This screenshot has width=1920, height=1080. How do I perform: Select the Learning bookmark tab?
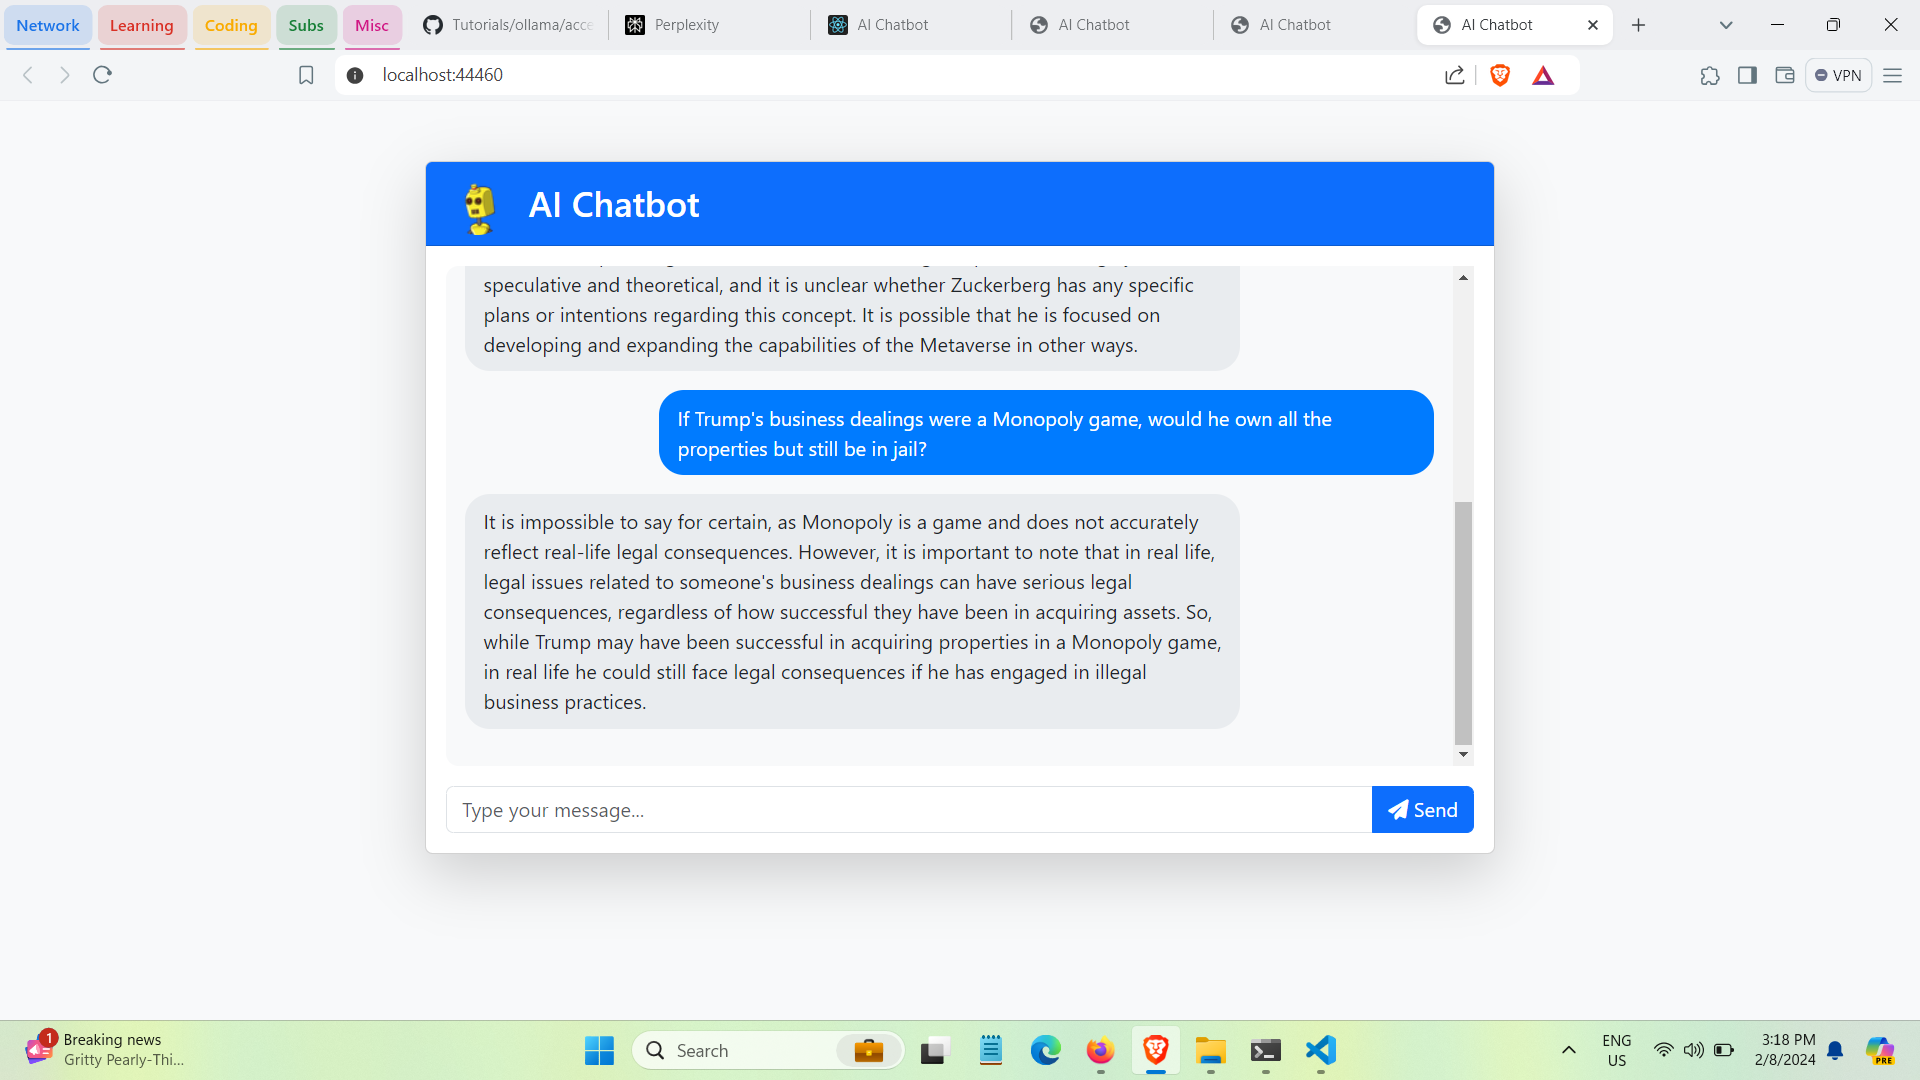(142, 24)
